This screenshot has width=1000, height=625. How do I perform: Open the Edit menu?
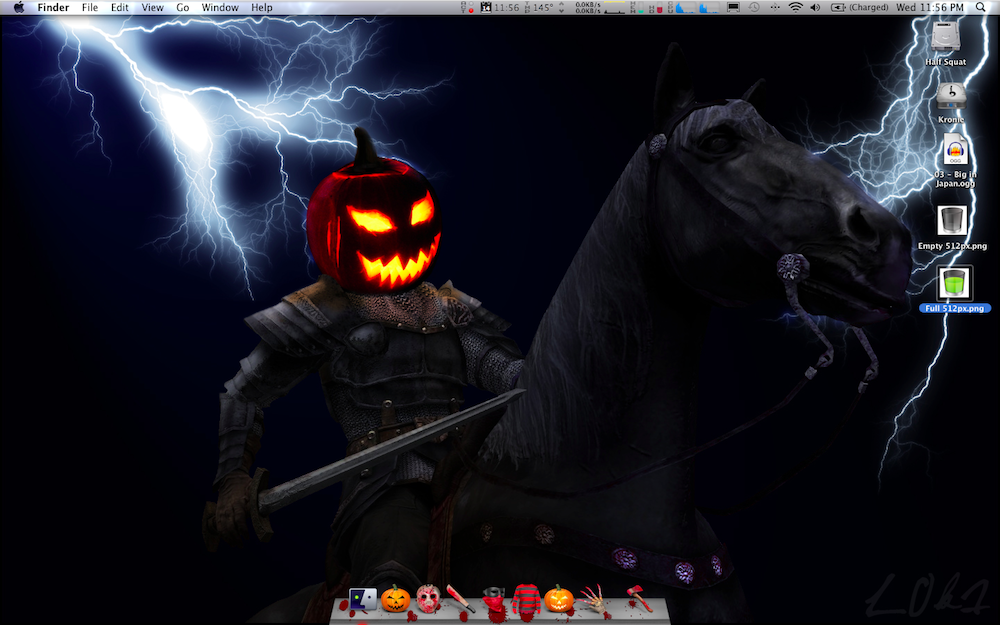(119, 8)
